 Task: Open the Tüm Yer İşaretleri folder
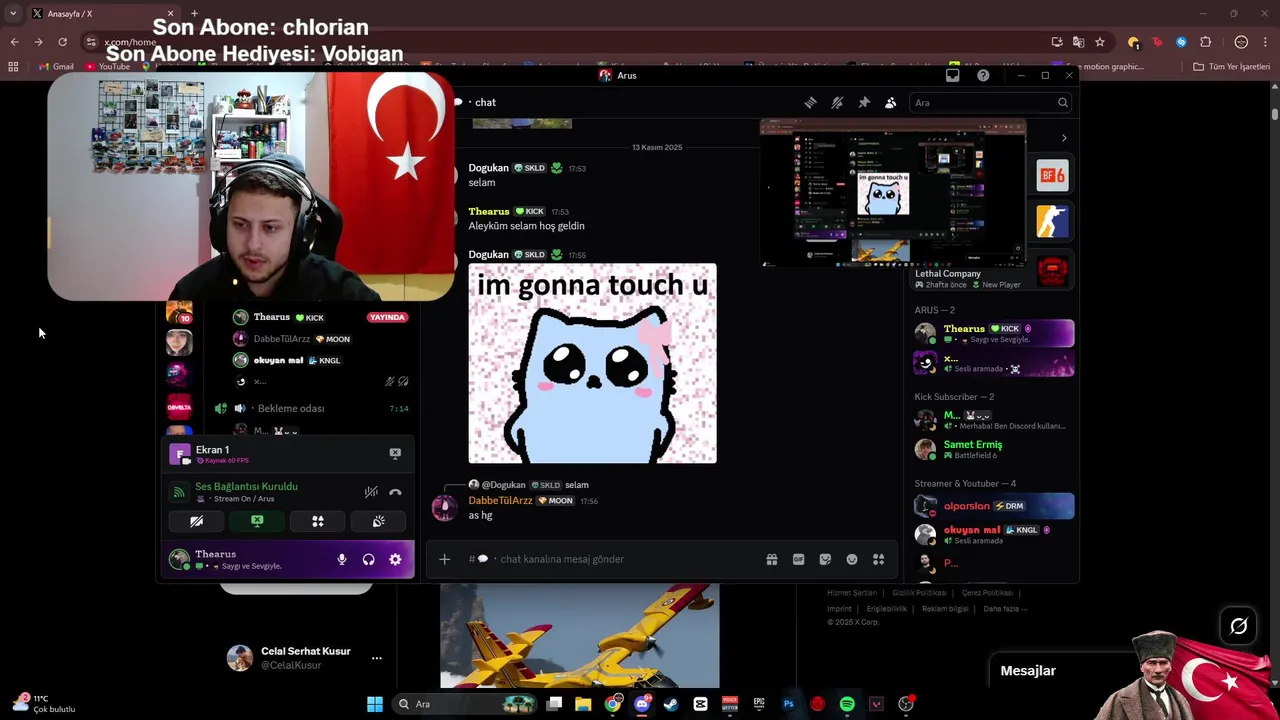(1232, 67)
